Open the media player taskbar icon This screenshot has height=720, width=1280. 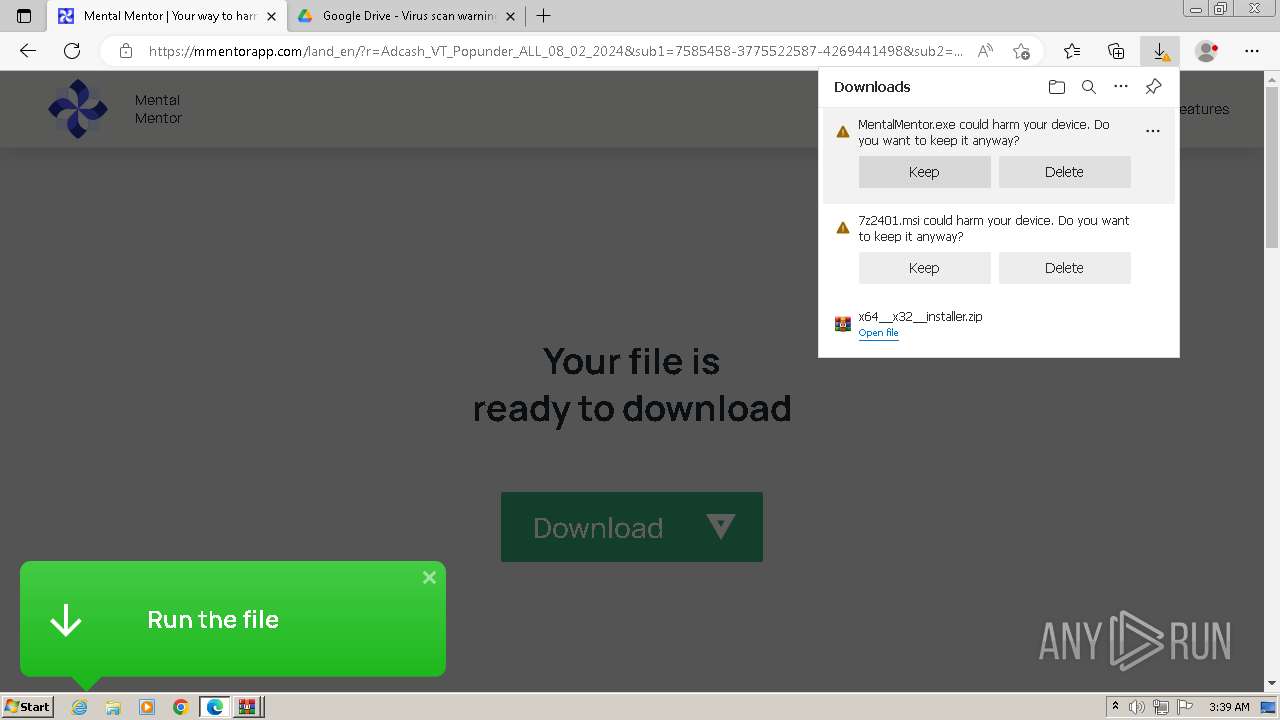(x=147, y=707)
